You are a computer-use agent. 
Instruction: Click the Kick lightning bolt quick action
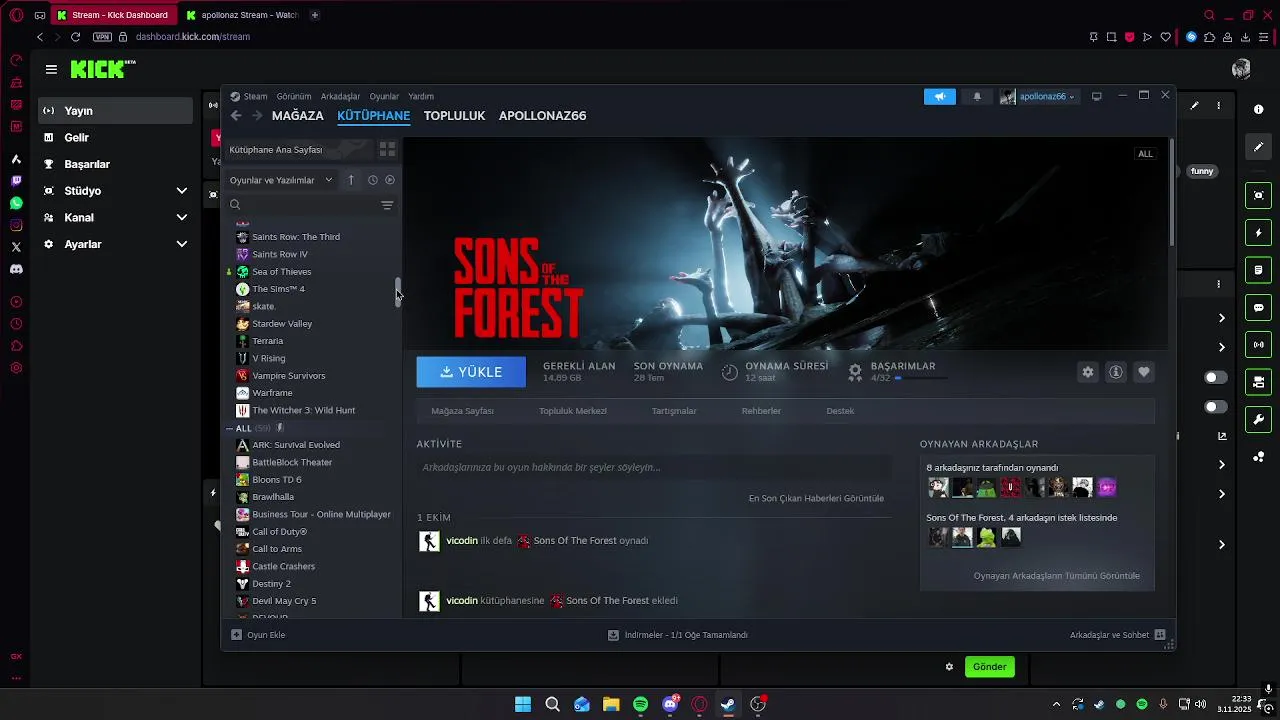tap(1259, 233)
